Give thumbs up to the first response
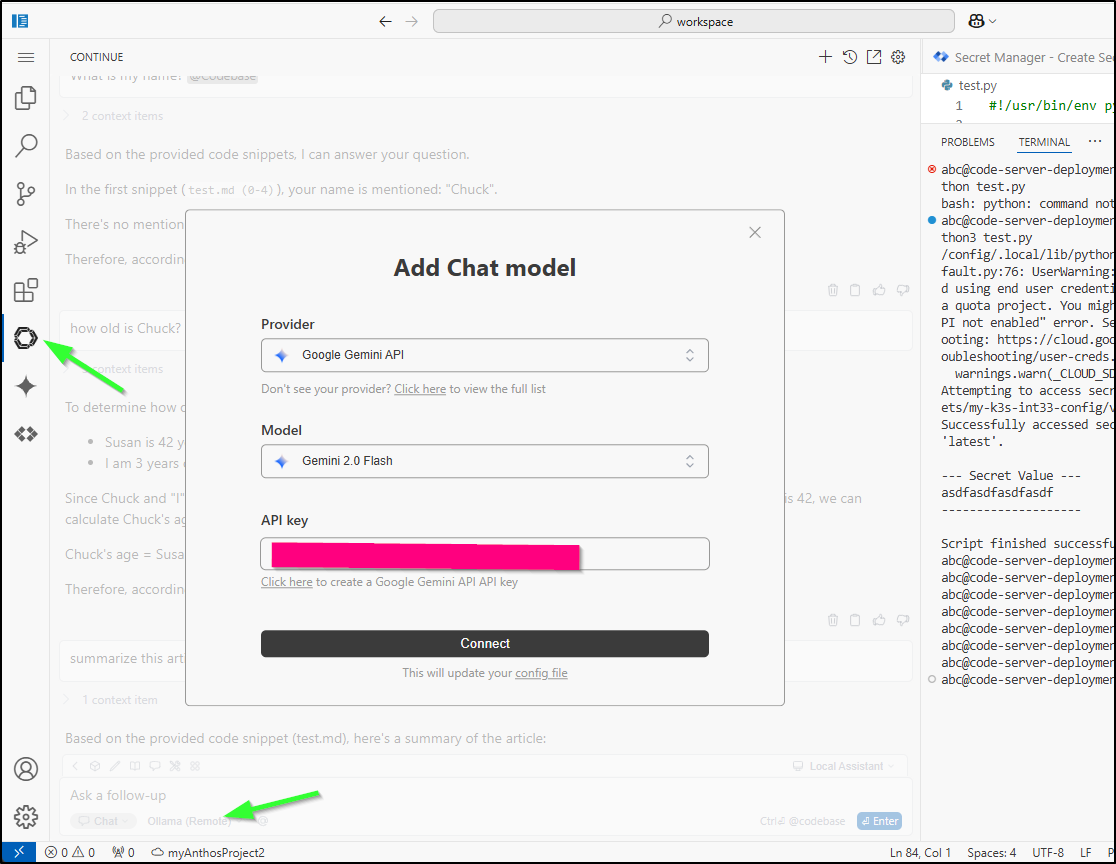1116x864 pixels. coord(879,290)
